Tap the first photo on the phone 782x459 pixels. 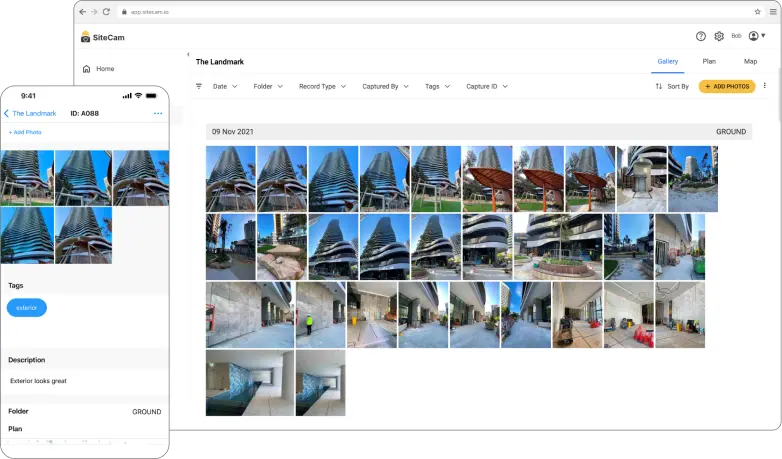[x=27, y=178]
